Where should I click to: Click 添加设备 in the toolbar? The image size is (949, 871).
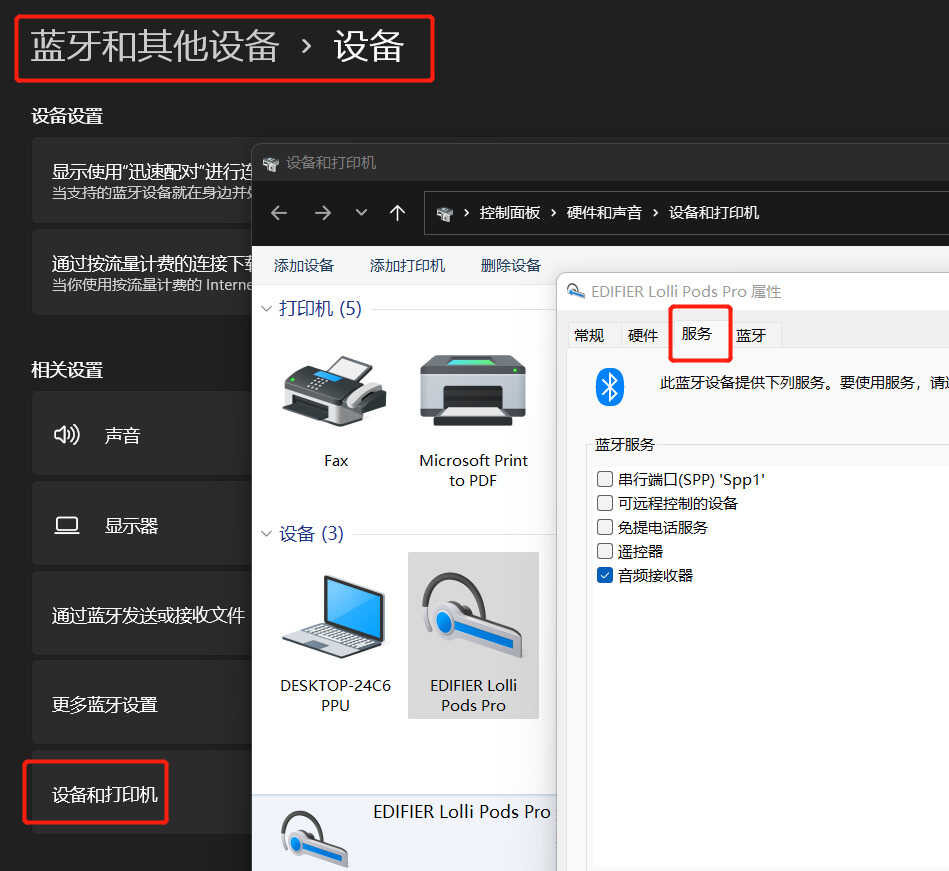pos(304,265)
